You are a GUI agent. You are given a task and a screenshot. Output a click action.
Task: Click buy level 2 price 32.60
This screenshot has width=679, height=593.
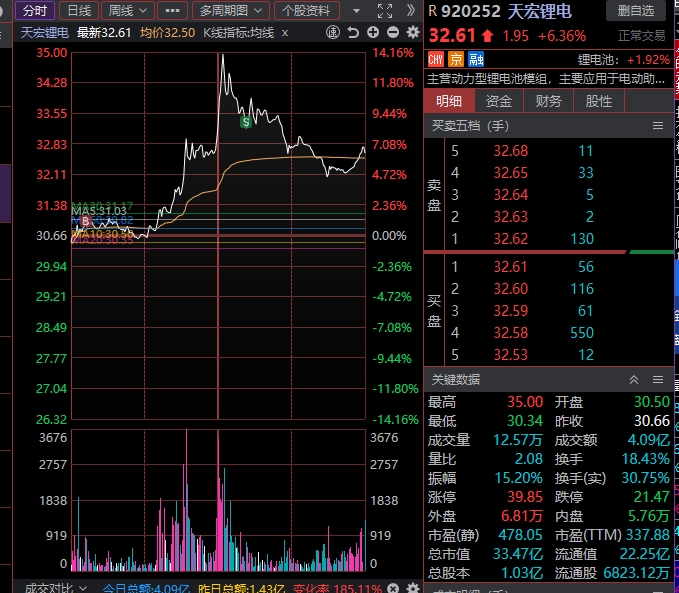coord(511,289)
